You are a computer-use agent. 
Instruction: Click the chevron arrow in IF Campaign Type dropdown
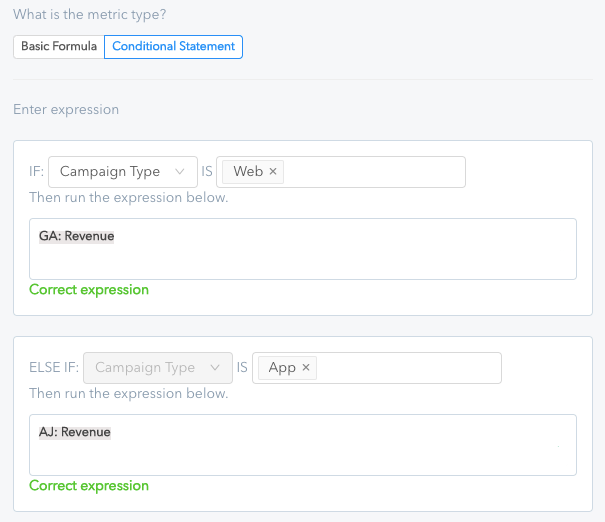coord(179,172)
